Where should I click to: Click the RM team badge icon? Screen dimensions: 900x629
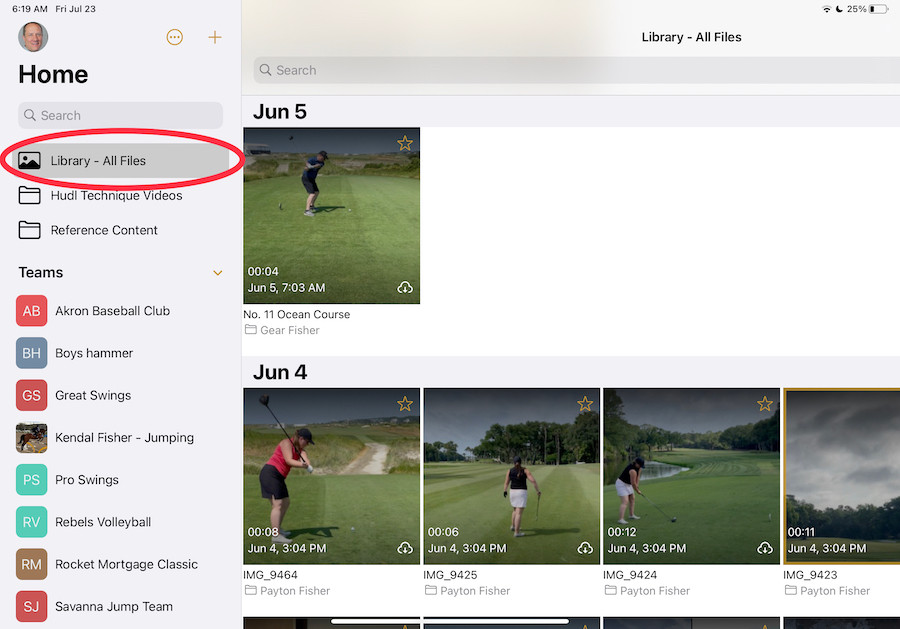32,564
